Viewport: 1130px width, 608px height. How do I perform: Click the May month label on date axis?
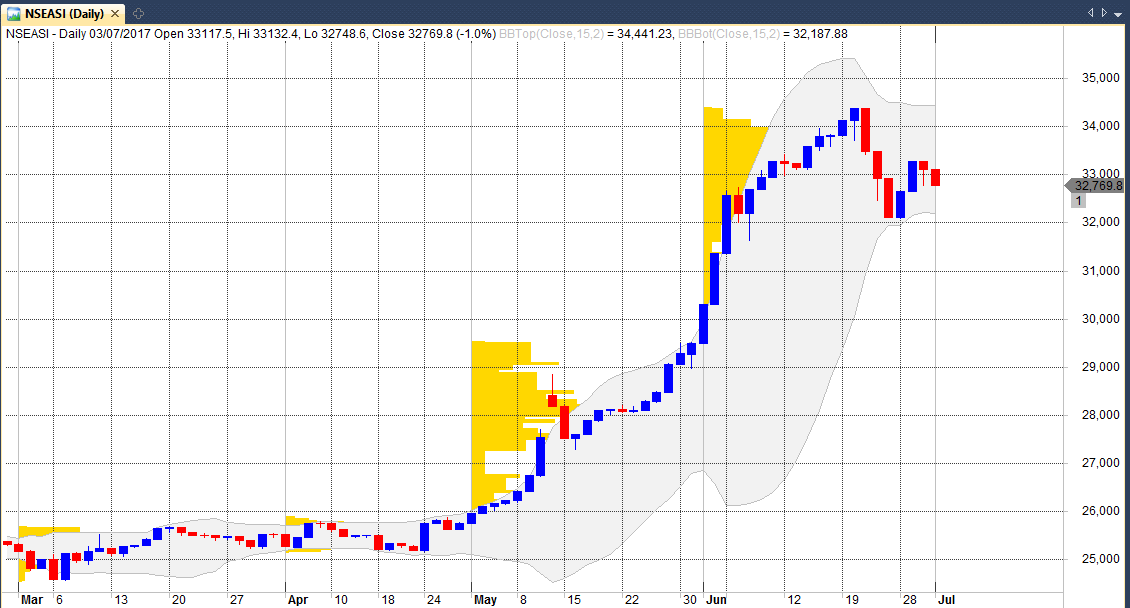click(485, 600)
